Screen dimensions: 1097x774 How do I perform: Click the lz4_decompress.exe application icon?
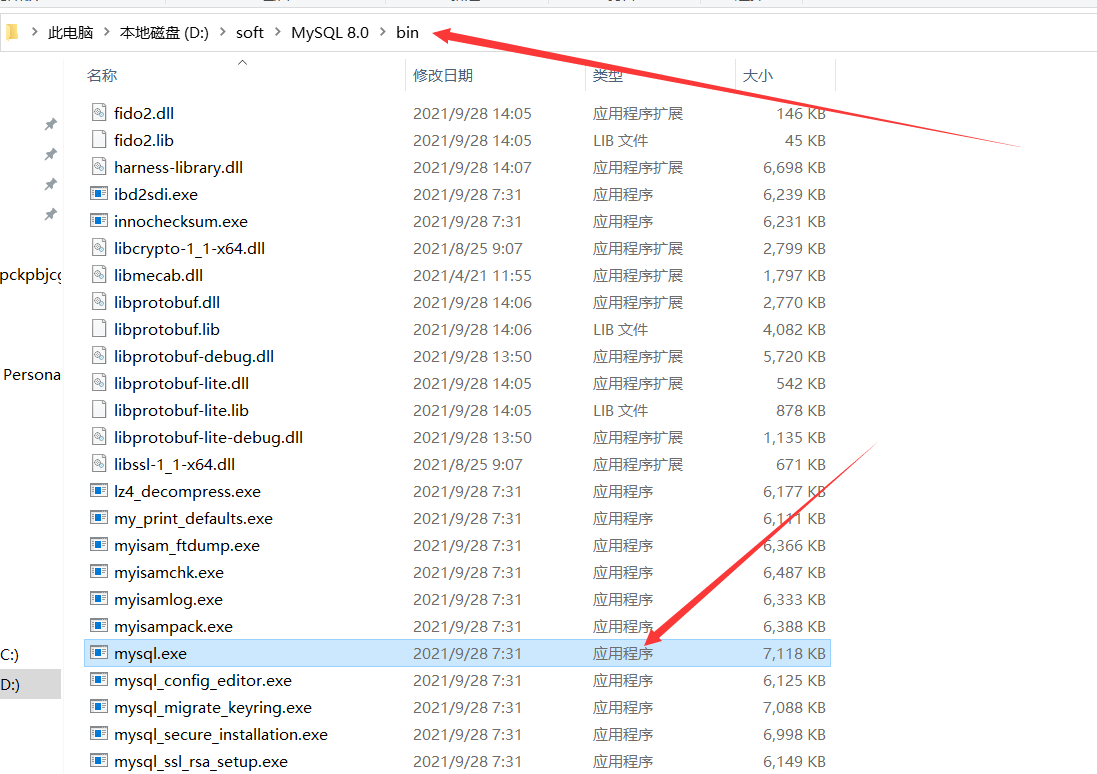[x=99, y=491]
